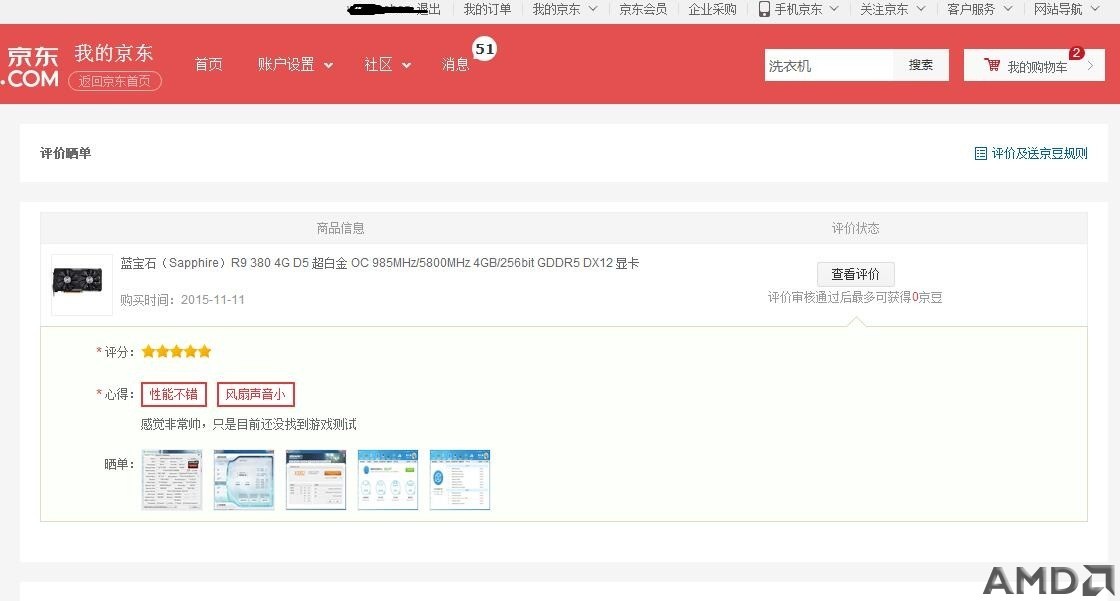Click the mobile phone icon beside 手机京东
This screenshot has width=1120, height=601.
click(764, 9)
